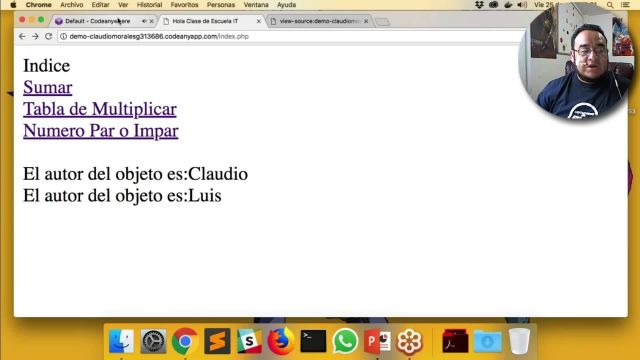
Task: Open the Sumar link
Action: coord(48,87)
